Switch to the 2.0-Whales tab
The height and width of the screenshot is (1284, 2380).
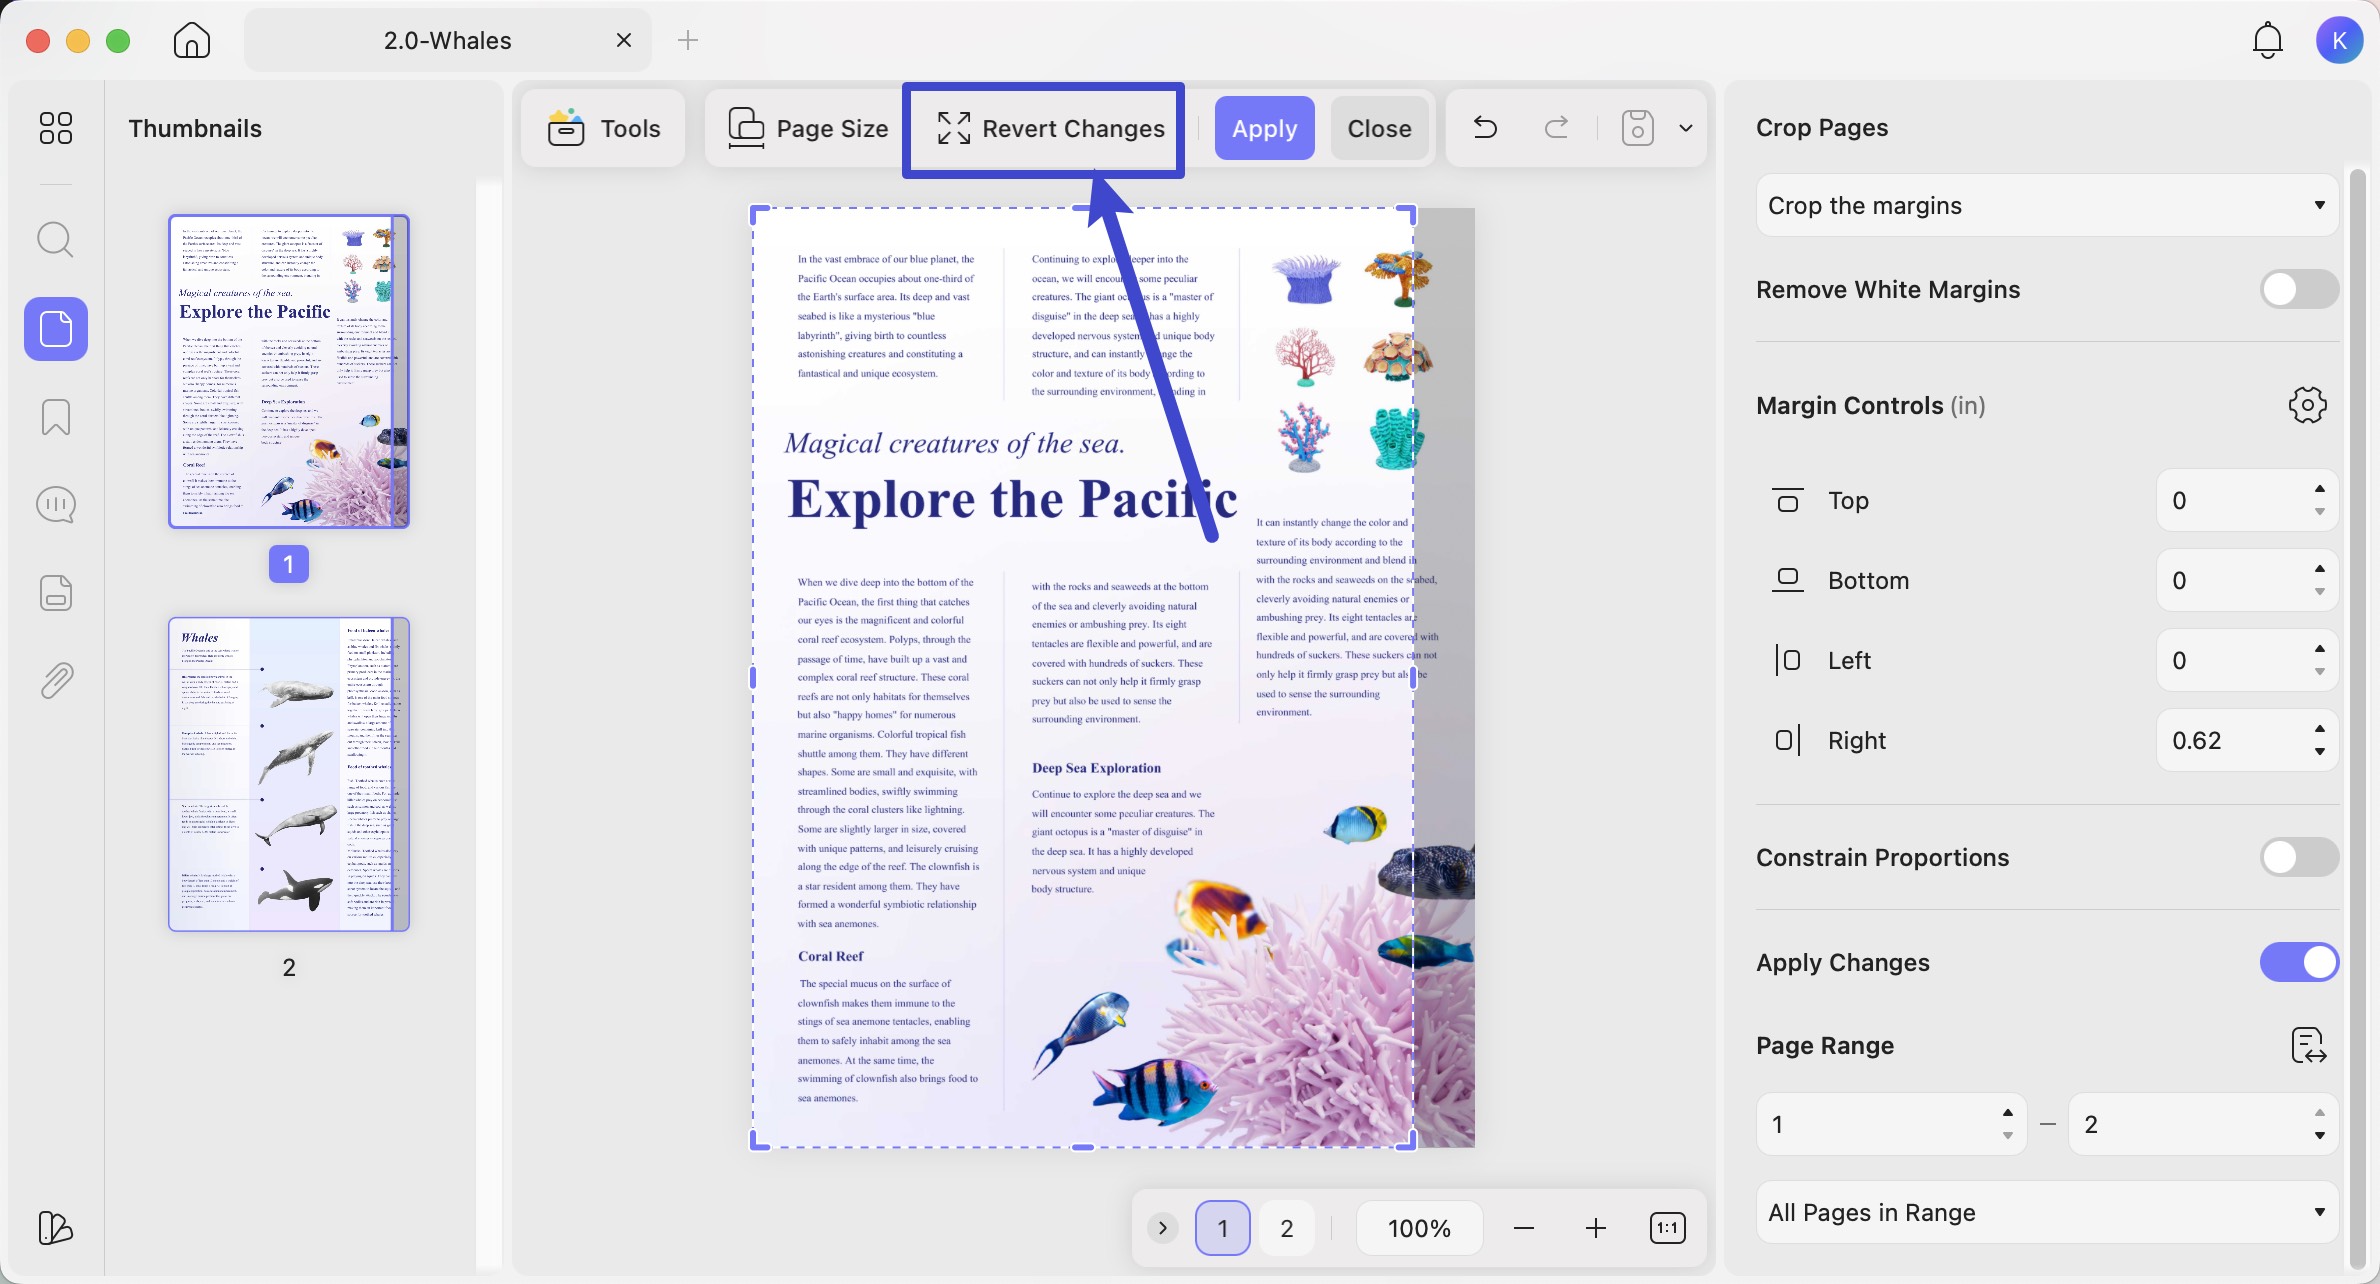coord(447,40)
